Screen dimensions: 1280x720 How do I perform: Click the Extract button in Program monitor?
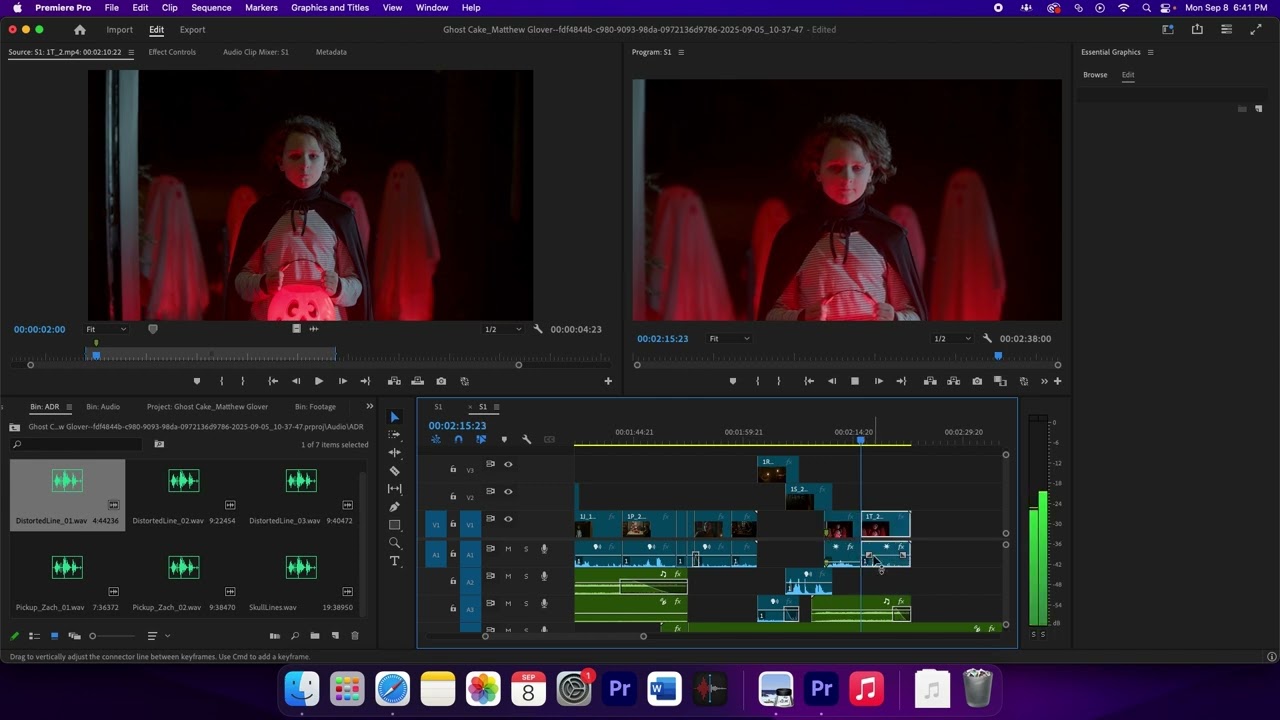tap(953, 381)
